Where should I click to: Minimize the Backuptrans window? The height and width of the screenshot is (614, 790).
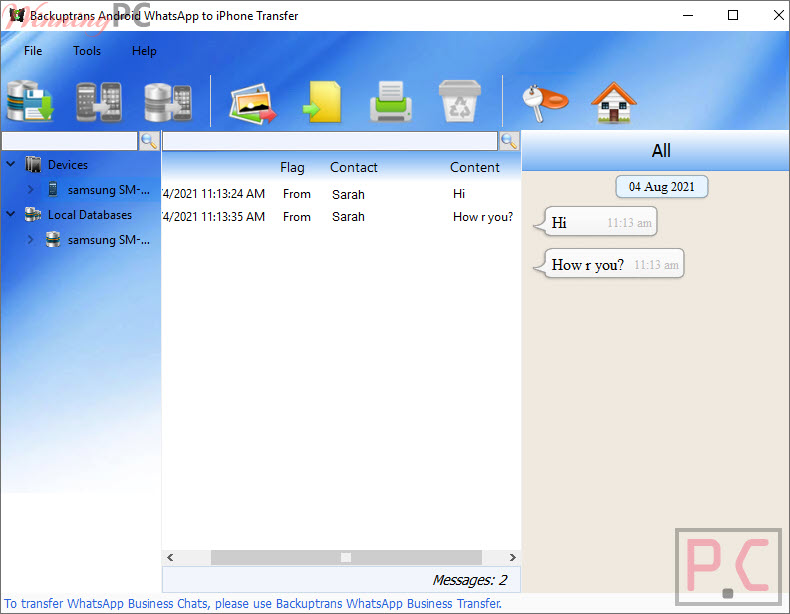point(688,15)
